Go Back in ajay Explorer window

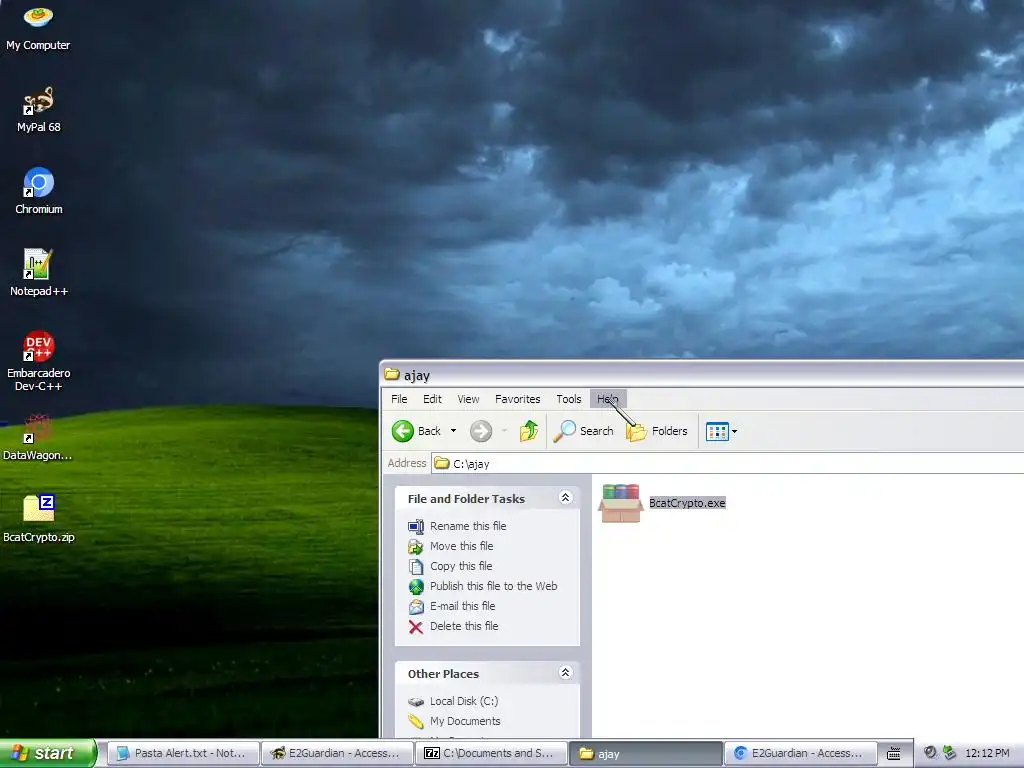pos(417,431)
